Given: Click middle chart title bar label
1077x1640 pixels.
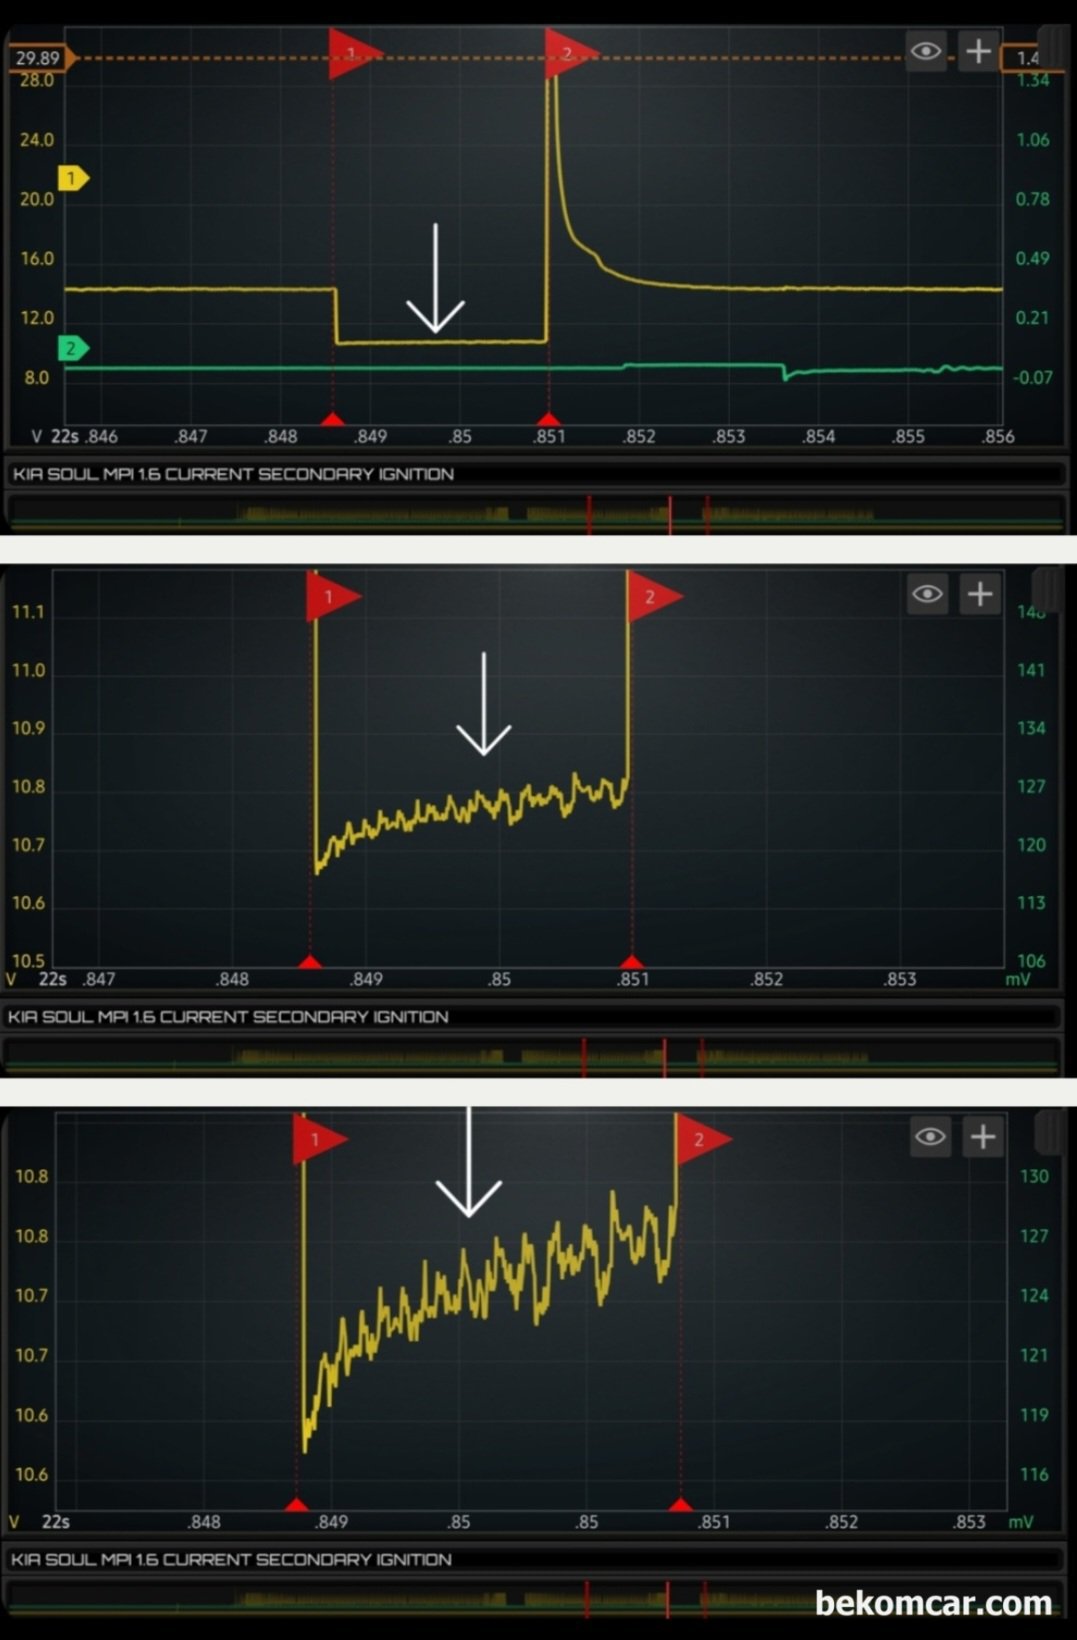Looking at the screenshot, I should point(228,1017).
